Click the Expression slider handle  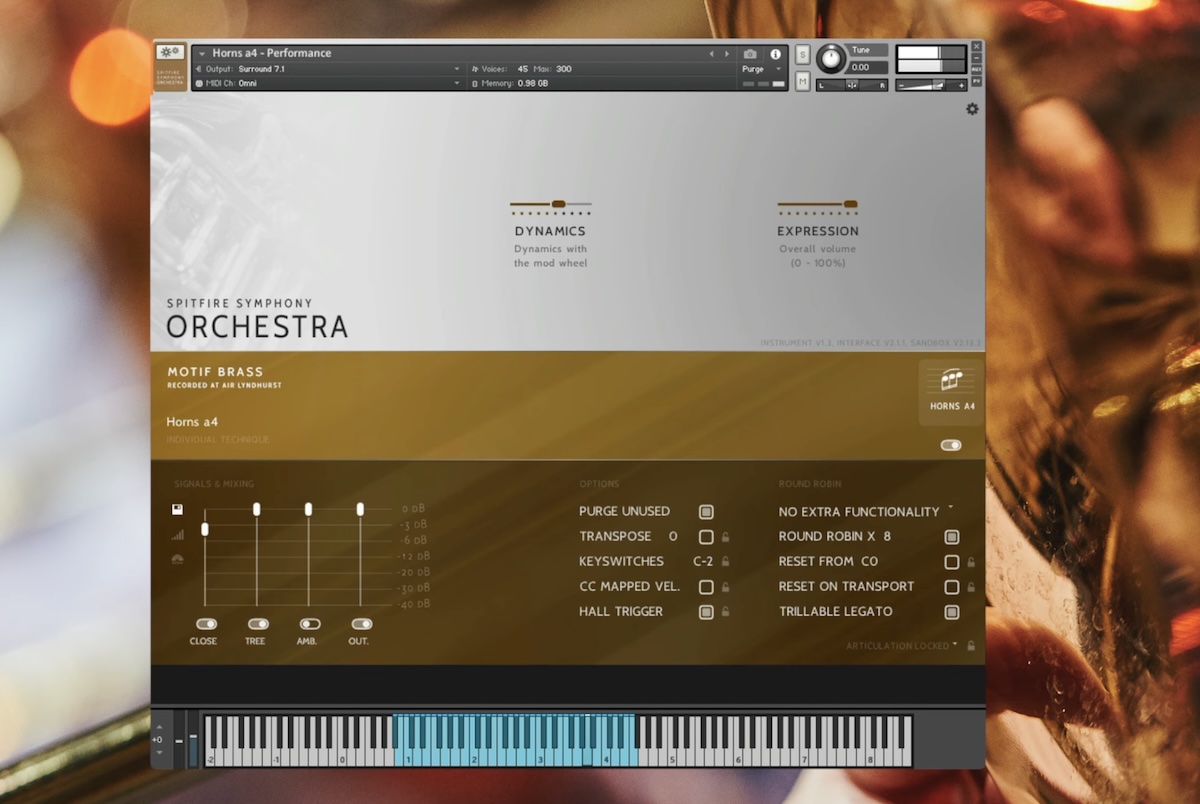pyautogui.click(x=850, y=204)
